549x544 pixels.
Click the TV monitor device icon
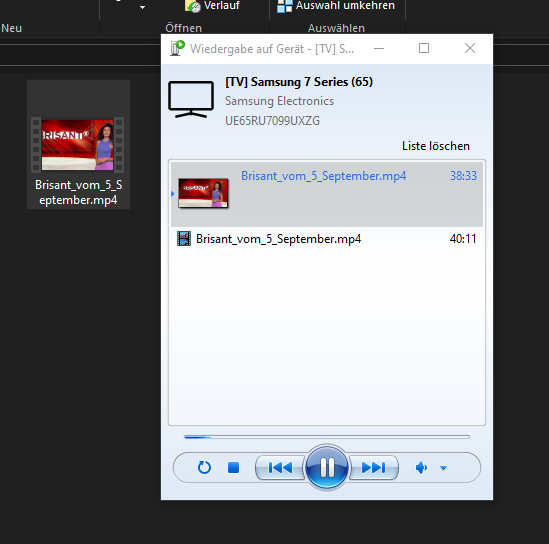(x=191, y=99)
